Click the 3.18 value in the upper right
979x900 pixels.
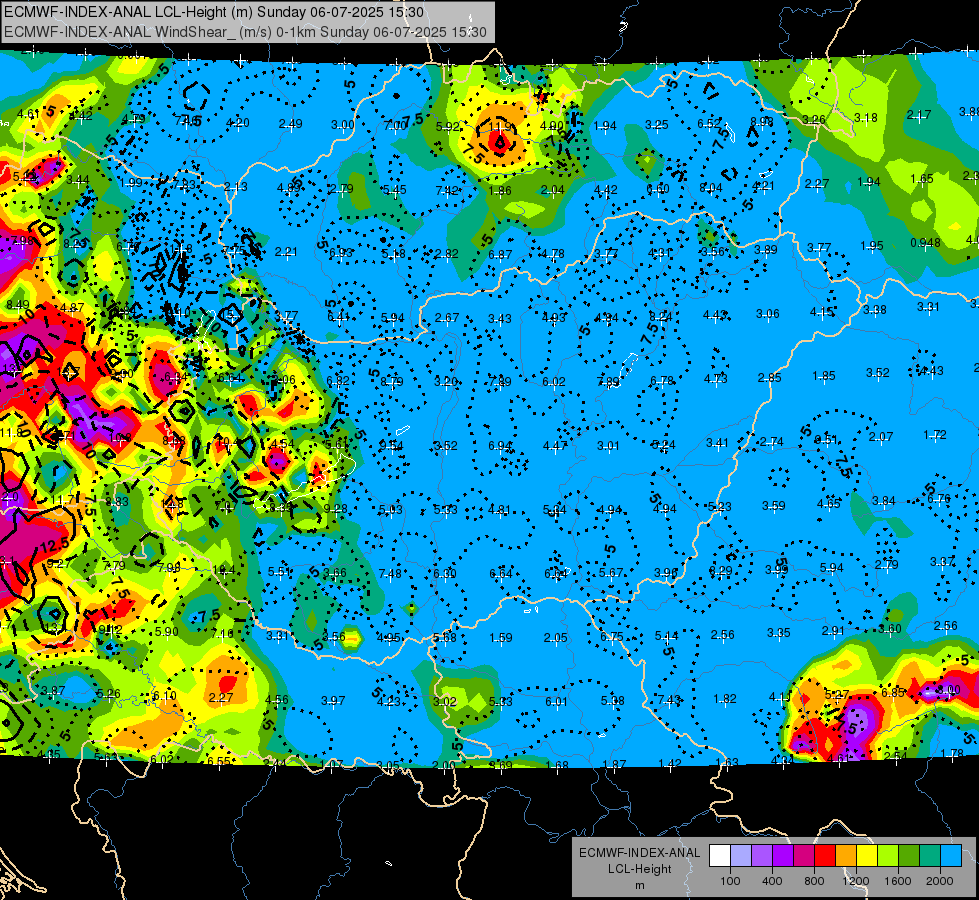(x=866, y=117)
